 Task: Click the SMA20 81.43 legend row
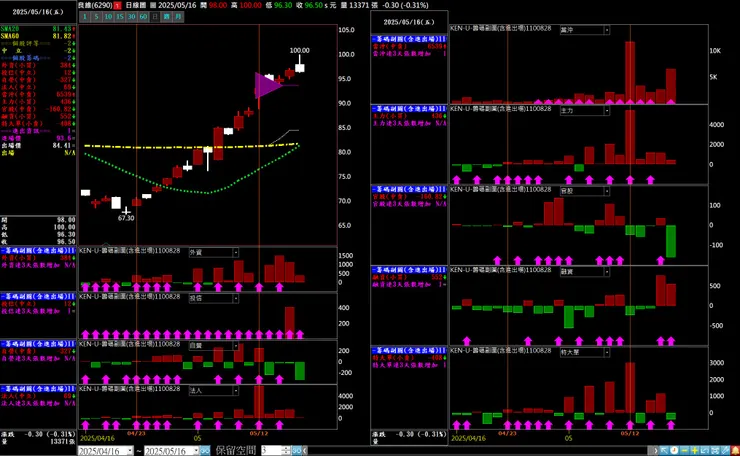[x=38, y=29]
